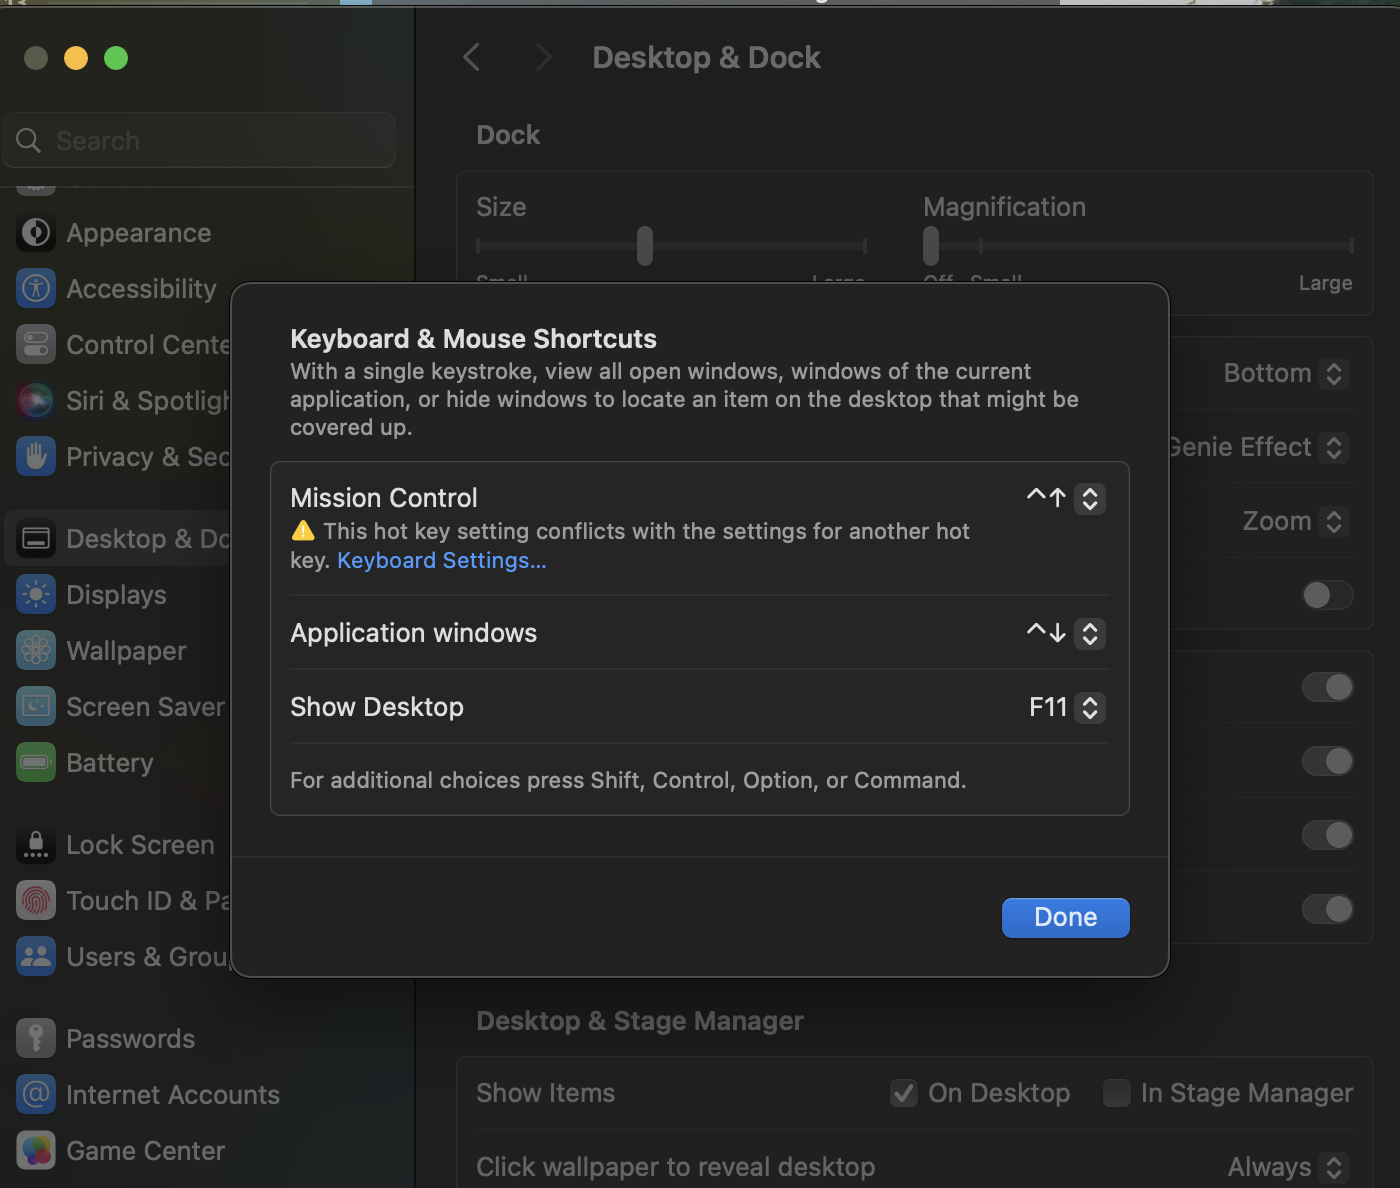Open Displays using its sun icon
The height and width of the screenshot is (1188, 1400).
tap(36, 595)
